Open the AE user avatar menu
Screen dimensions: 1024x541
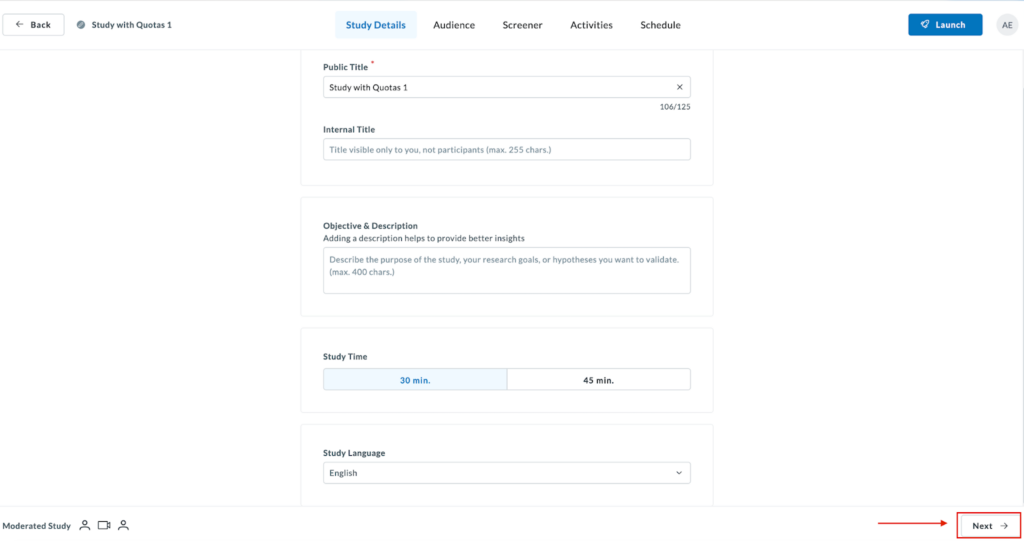click(x=1006, y=25)
